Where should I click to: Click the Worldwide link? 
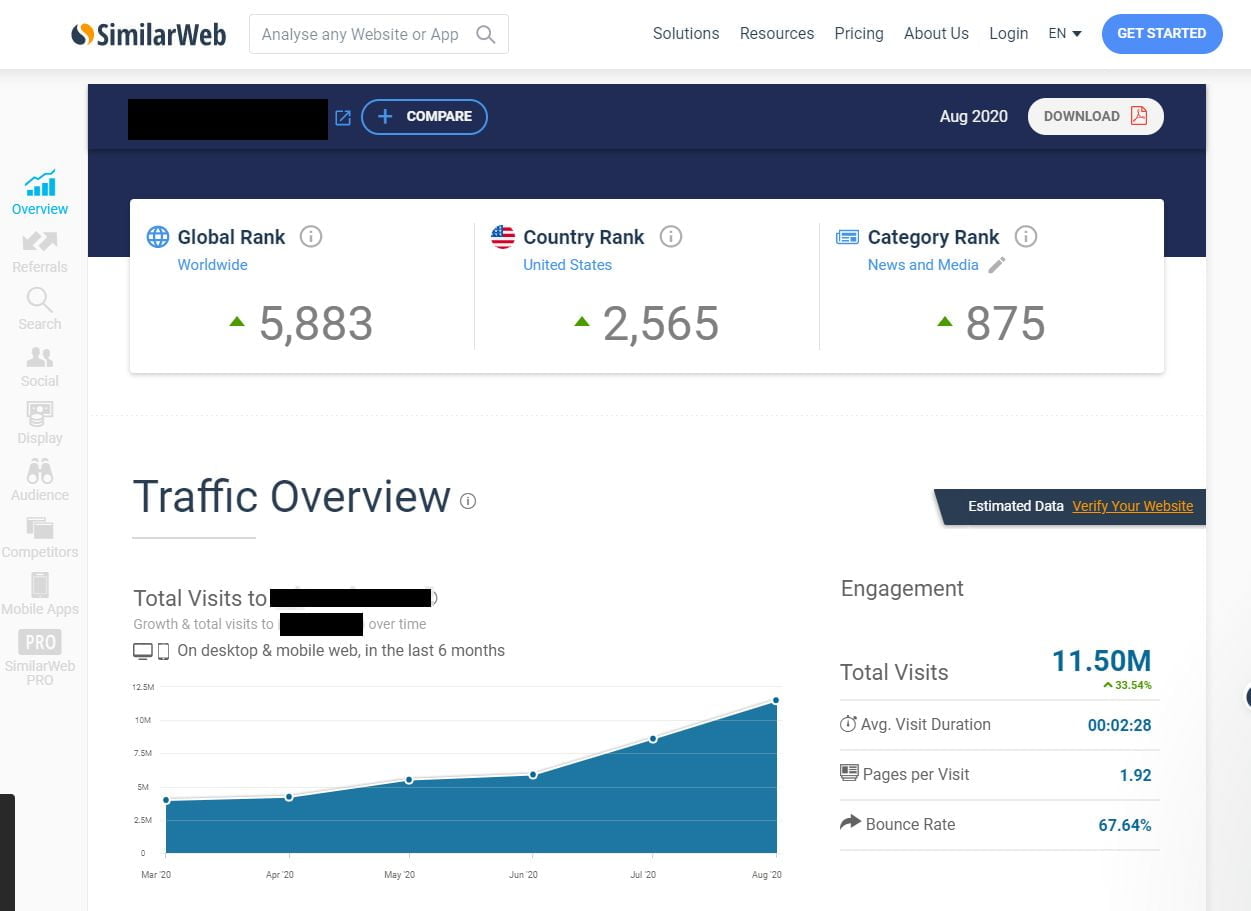tap(212, 265)
